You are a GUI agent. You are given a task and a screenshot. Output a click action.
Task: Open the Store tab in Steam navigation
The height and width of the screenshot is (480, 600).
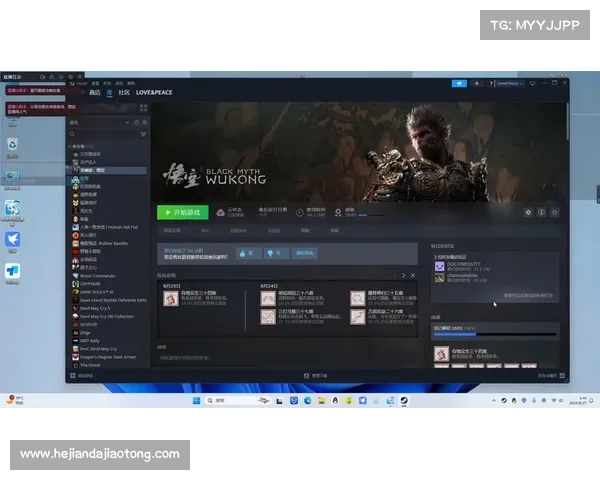(x=95, y=93)
